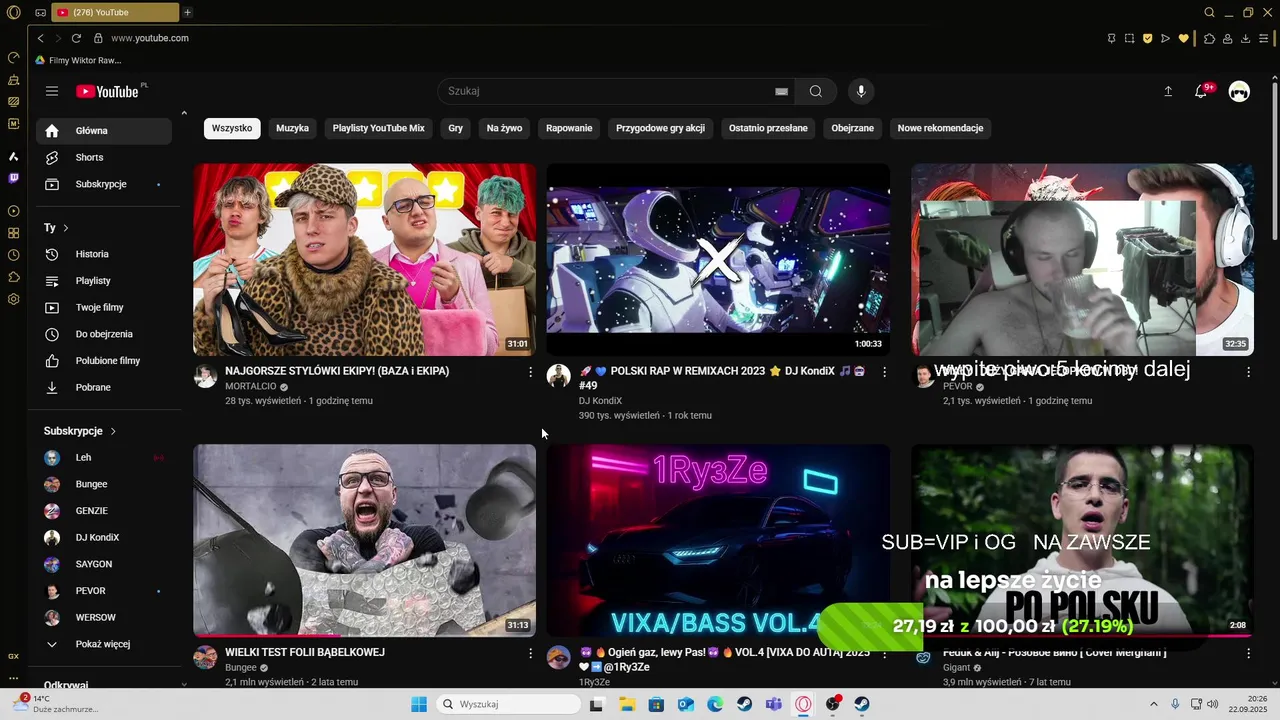Viewport: 1280px width, 720px height.
Task: Select 'Nowe rekomendacje' chip
Action: tap(940, 128)
